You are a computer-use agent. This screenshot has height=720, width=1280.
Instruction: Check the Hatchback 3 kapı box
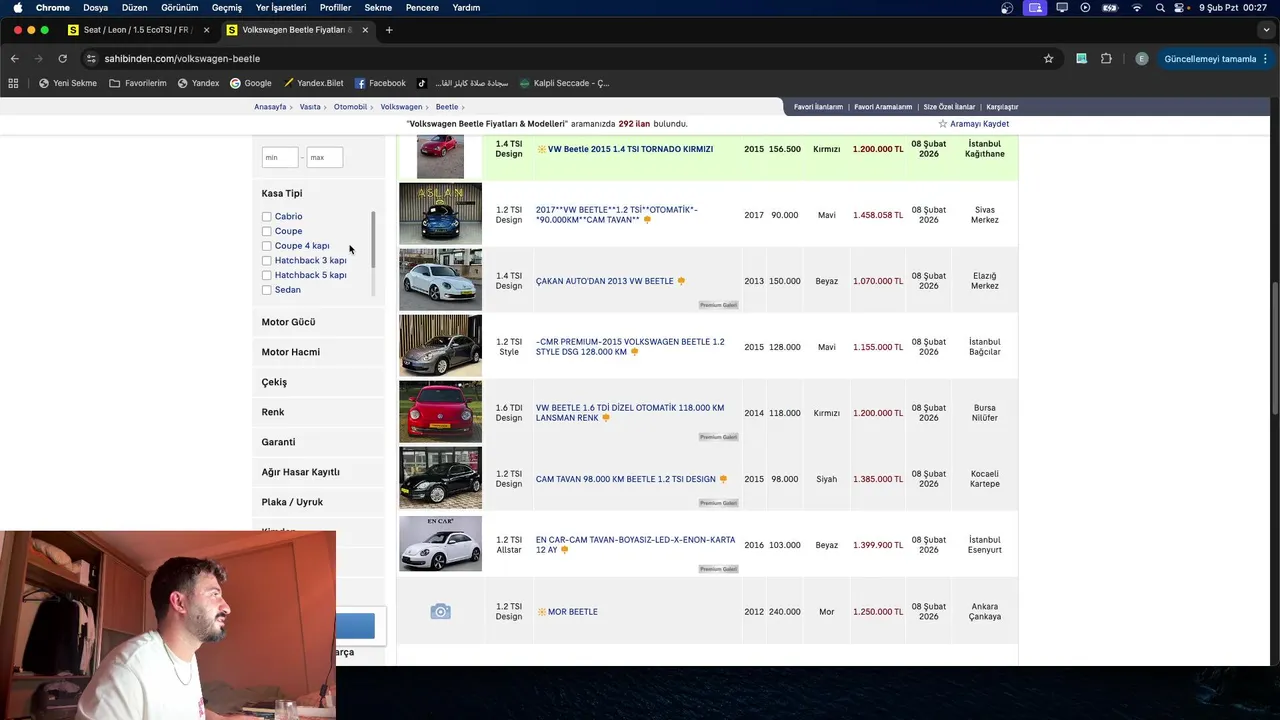pyautogui.click(x=267, y=260)
